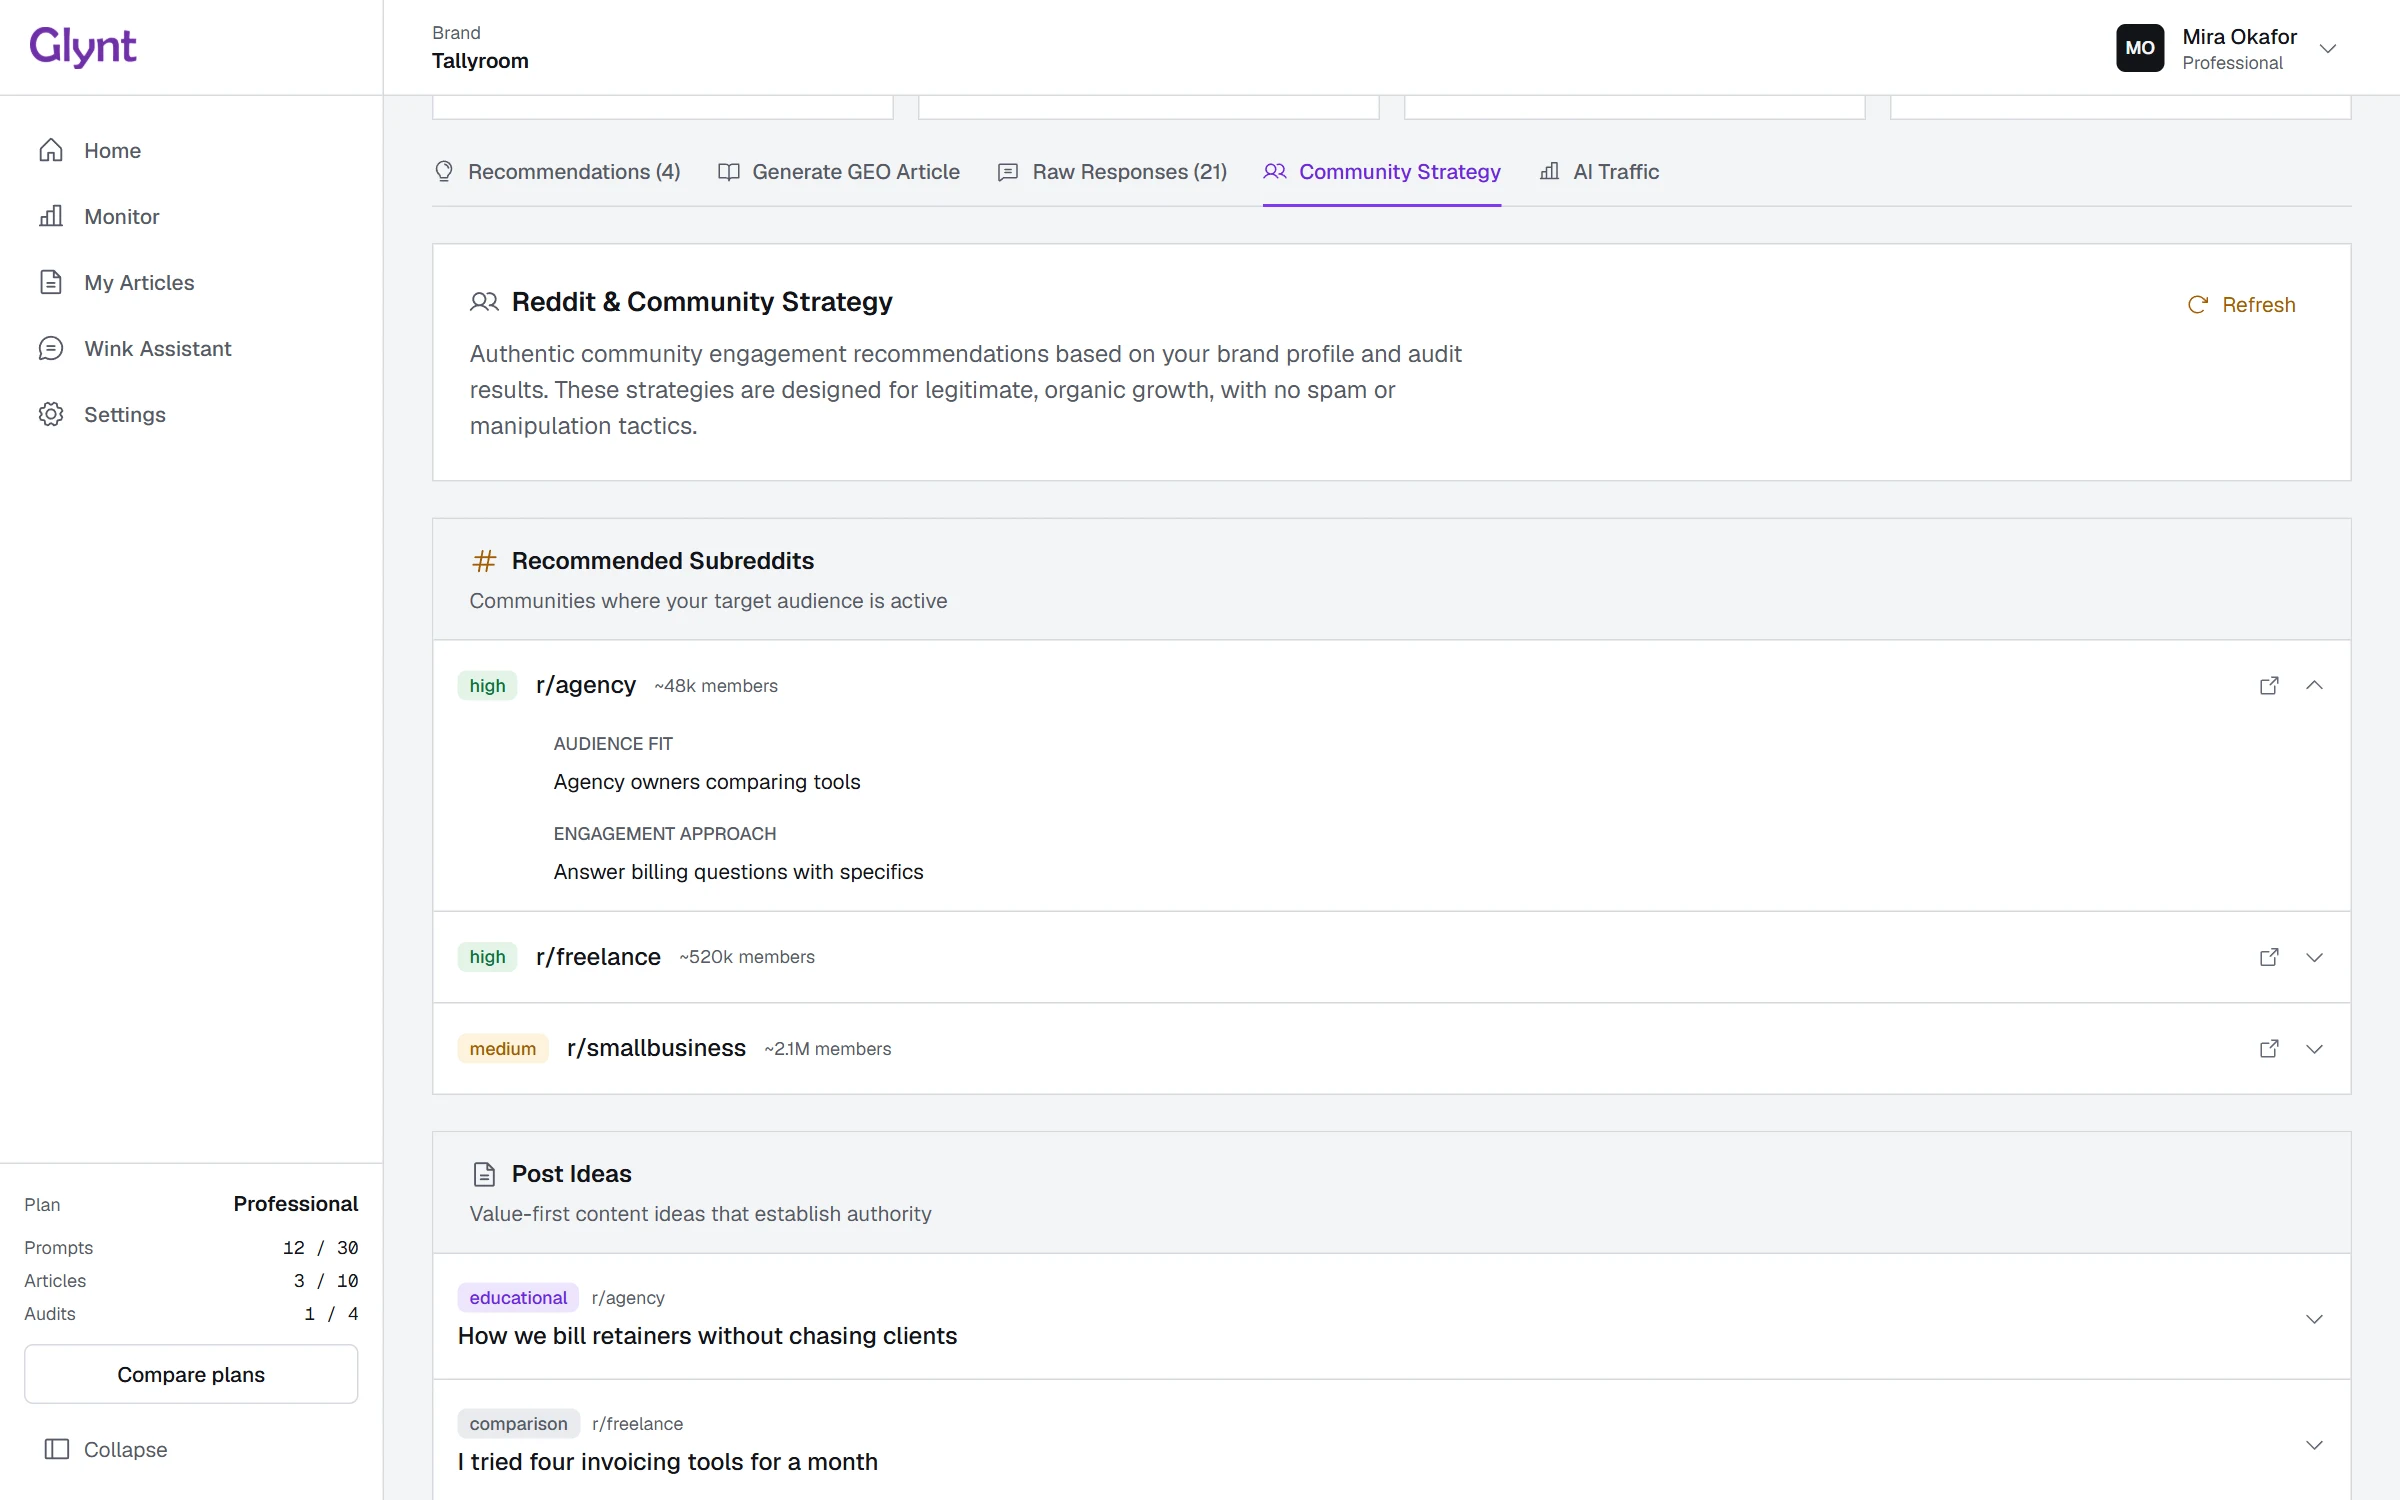Expand the r/smallbusiness row

pyautogui.click(x=2314, y=1049)
